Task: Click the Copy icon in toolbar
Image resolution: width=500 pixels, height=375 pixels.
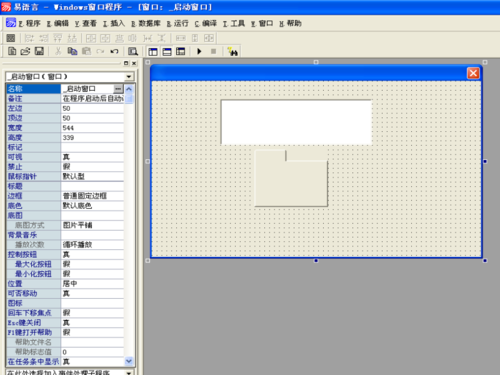Action: pyautogui.click(x=72, y=51)
